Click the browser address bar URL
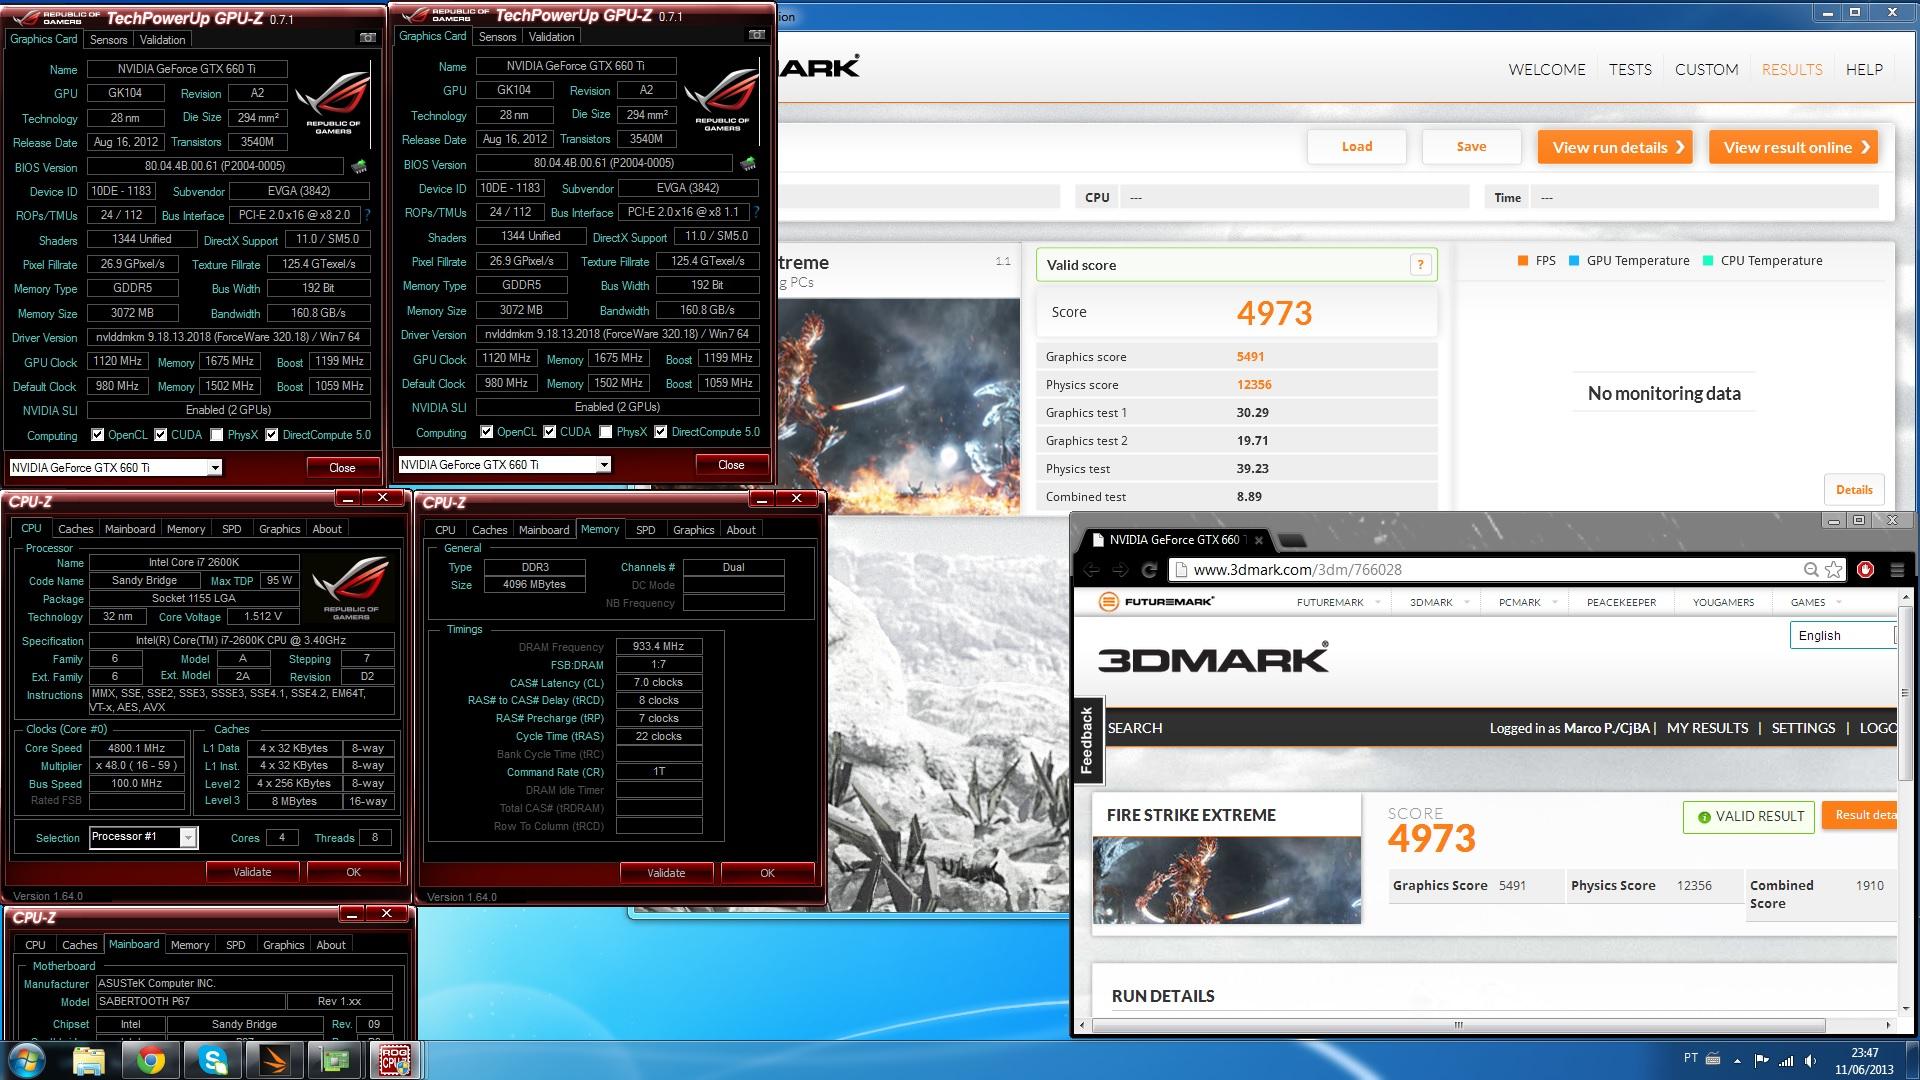The image size is (1920, 1080). (x=1297, y=570)
